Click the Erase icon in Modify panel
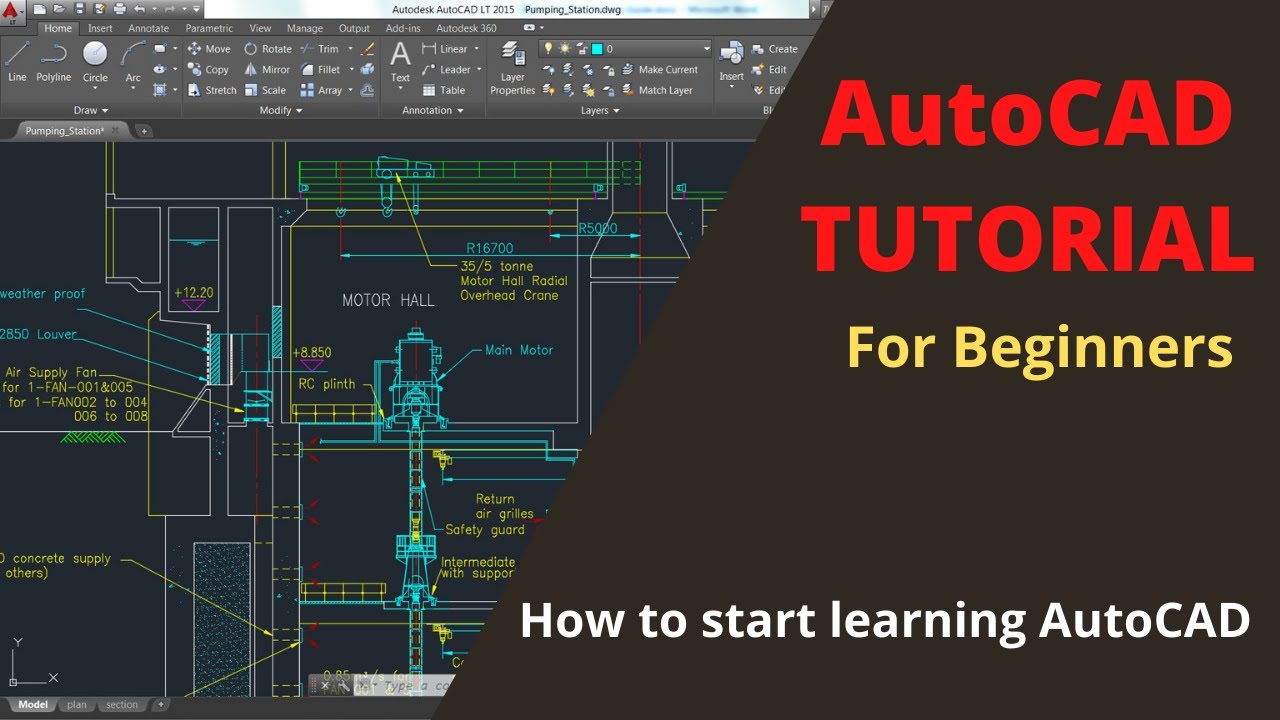Screen dimensions: 1280x720 tap(367, 49)
